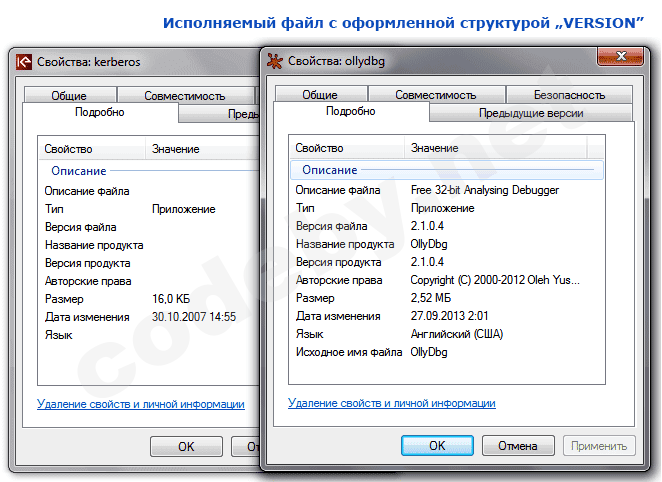Select Подробно tab in ollydbg window
662x482 pixels.
click(351, 111)
